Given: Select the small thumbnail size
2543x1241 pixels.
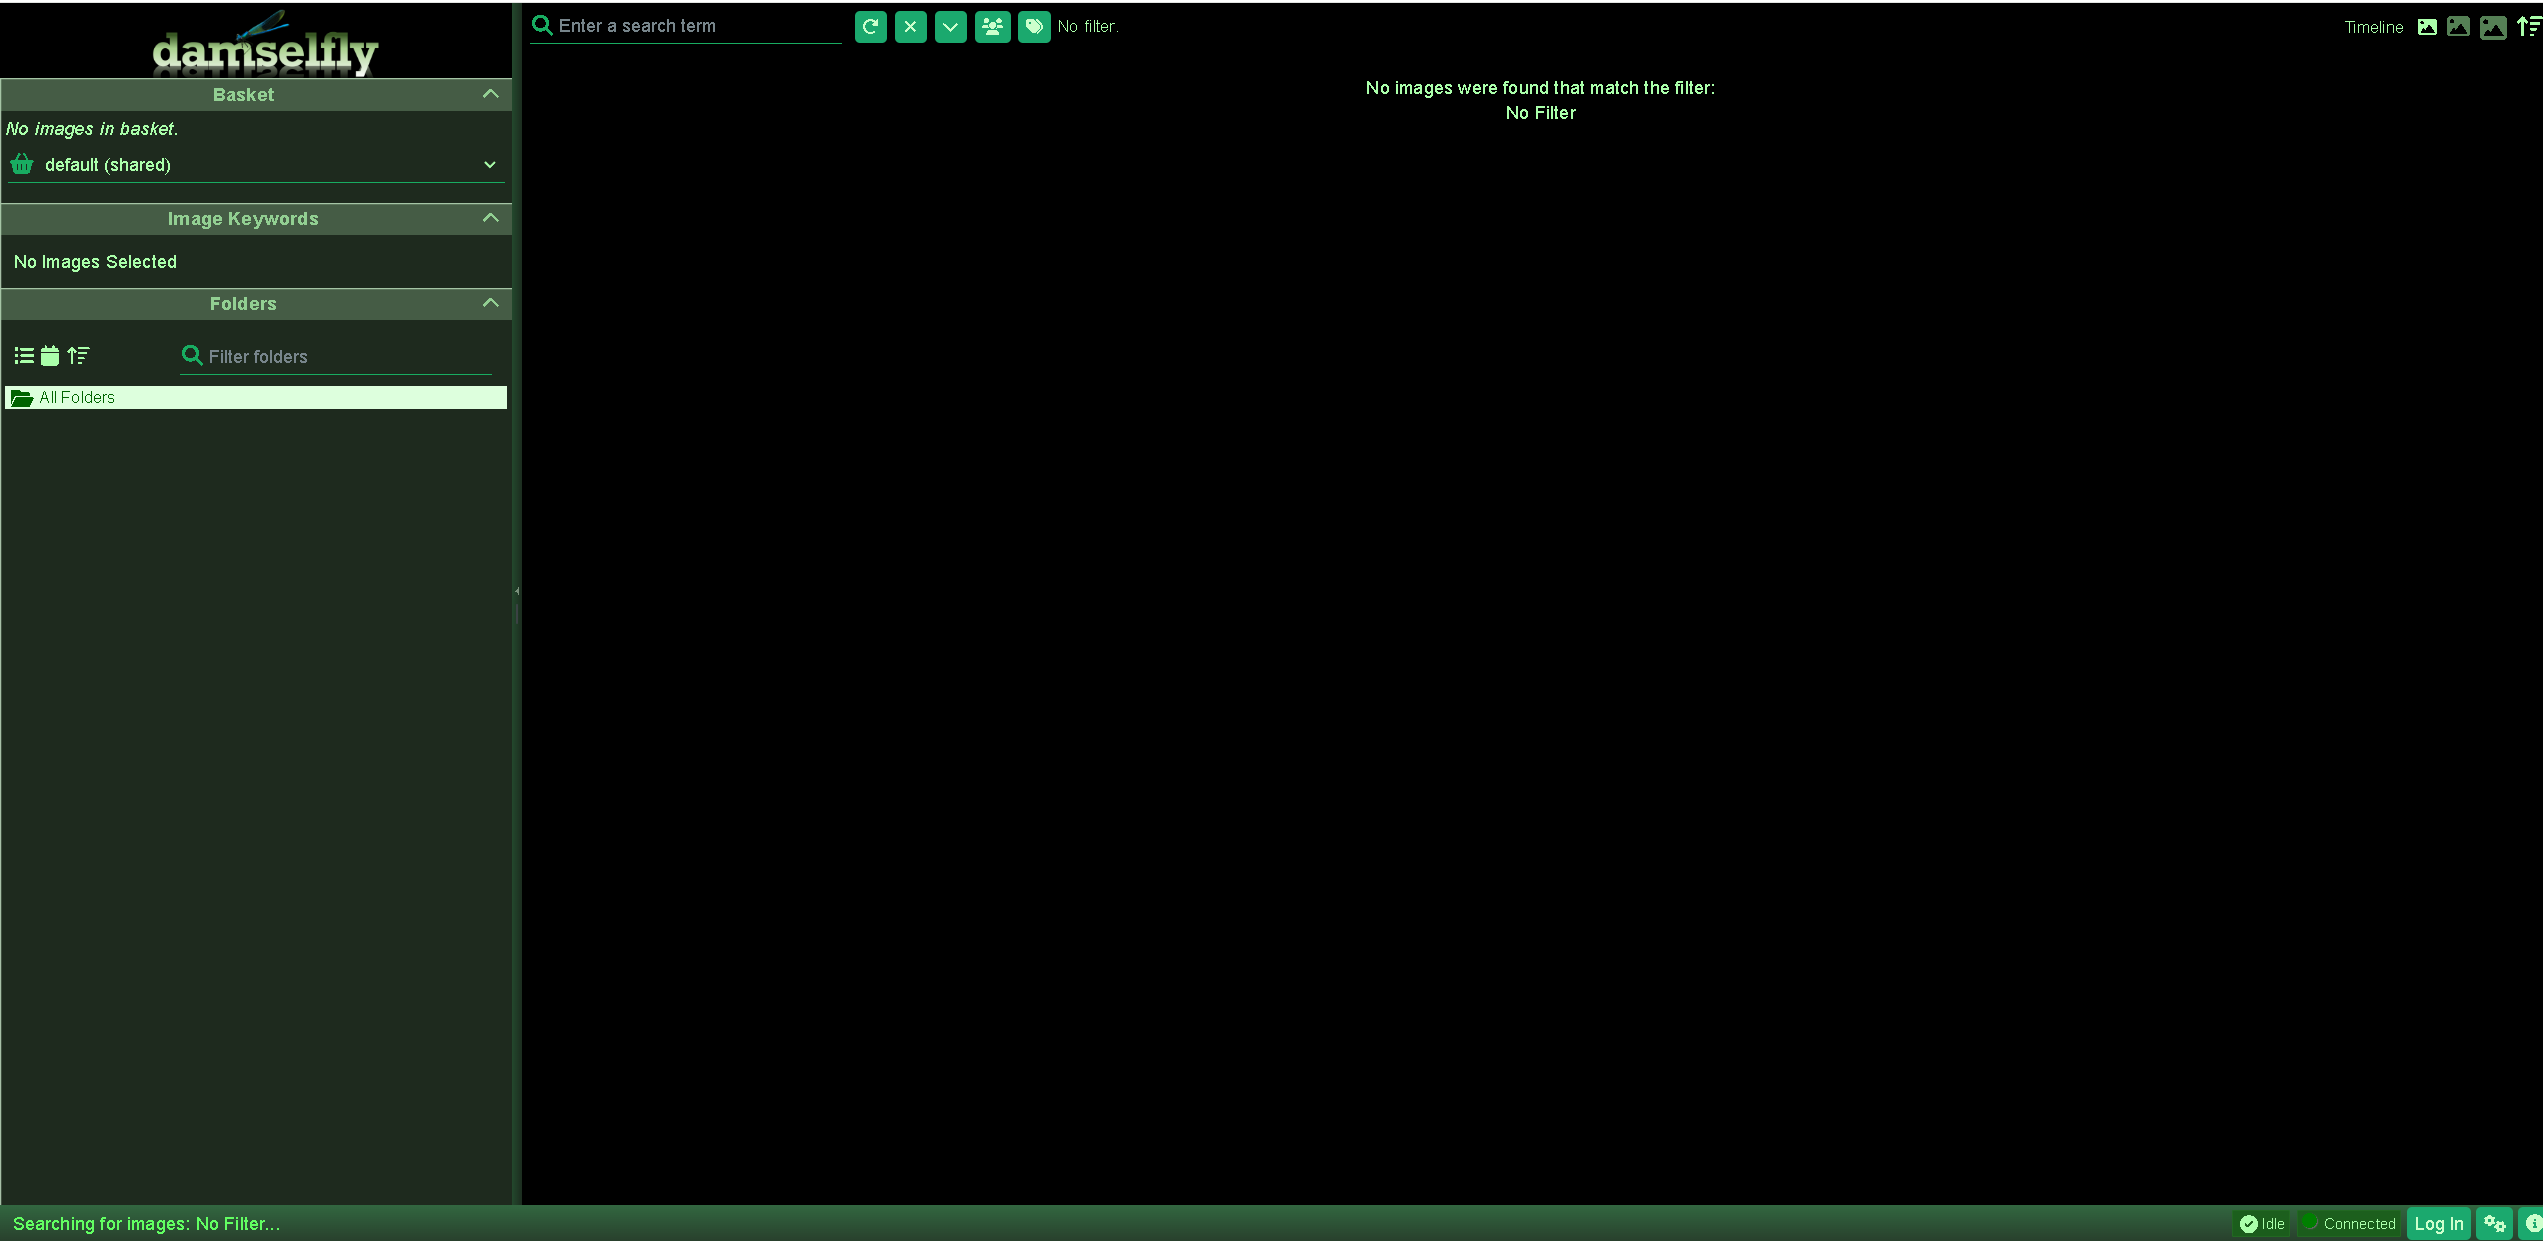Looking at the screenshot, I should point(2427,27).
